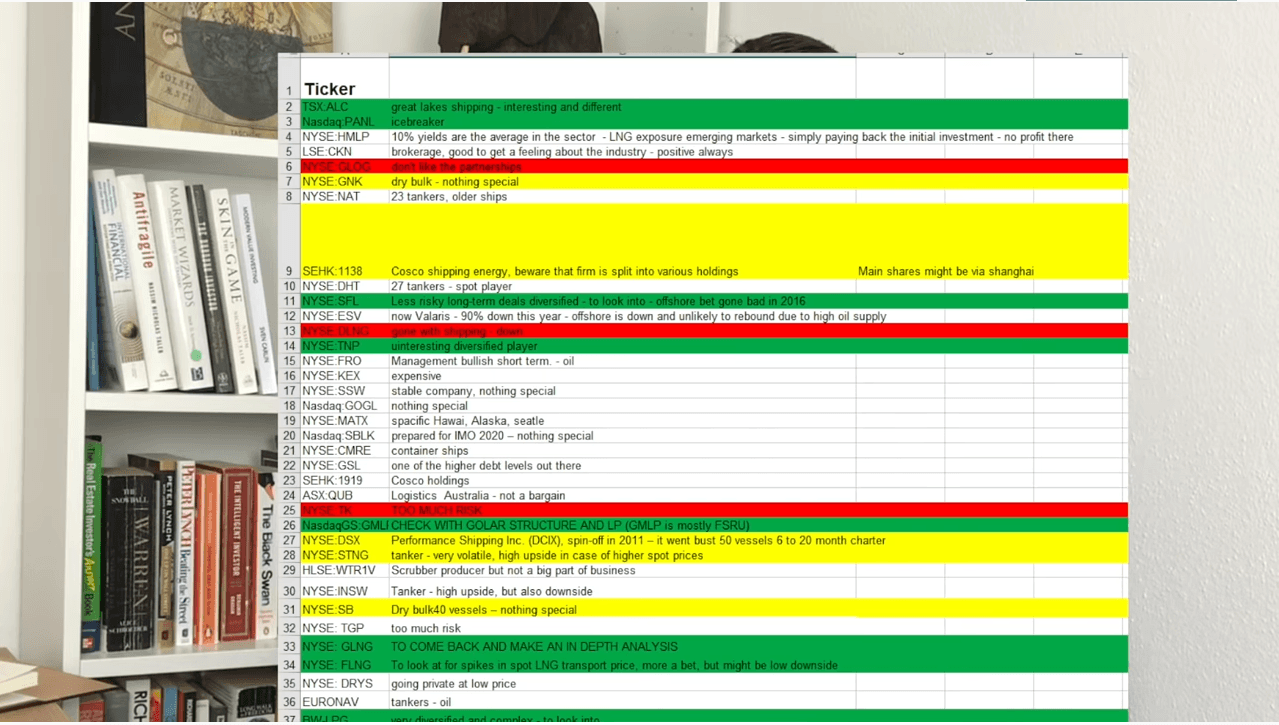Click 'Main shares might be via shanghai' cell
This screenshot has height=725, width=1279.
[x=945, y=271]
